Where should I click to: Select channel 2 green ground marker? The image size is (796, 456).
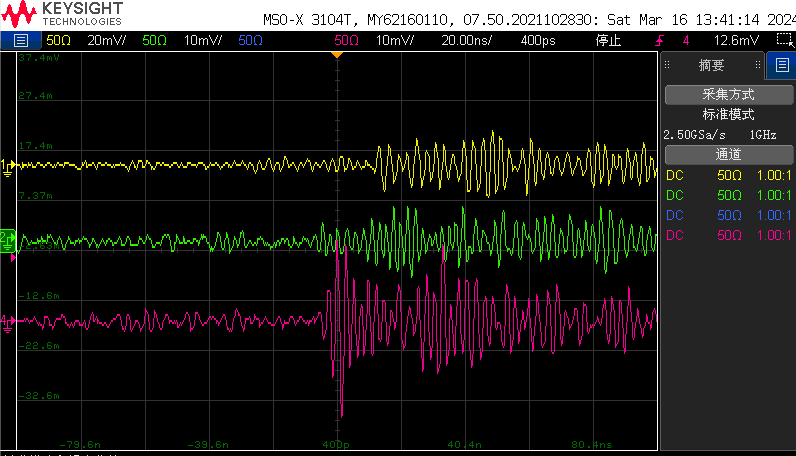(x=7, y=238)
